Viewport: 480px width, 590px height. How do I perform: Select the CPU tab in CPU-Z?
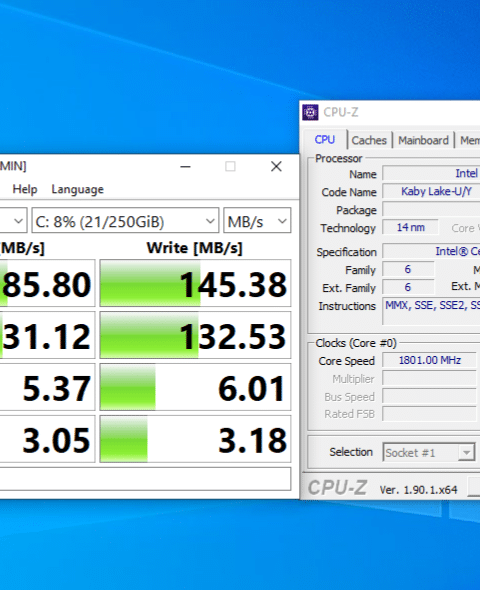[x=325, y=140]
